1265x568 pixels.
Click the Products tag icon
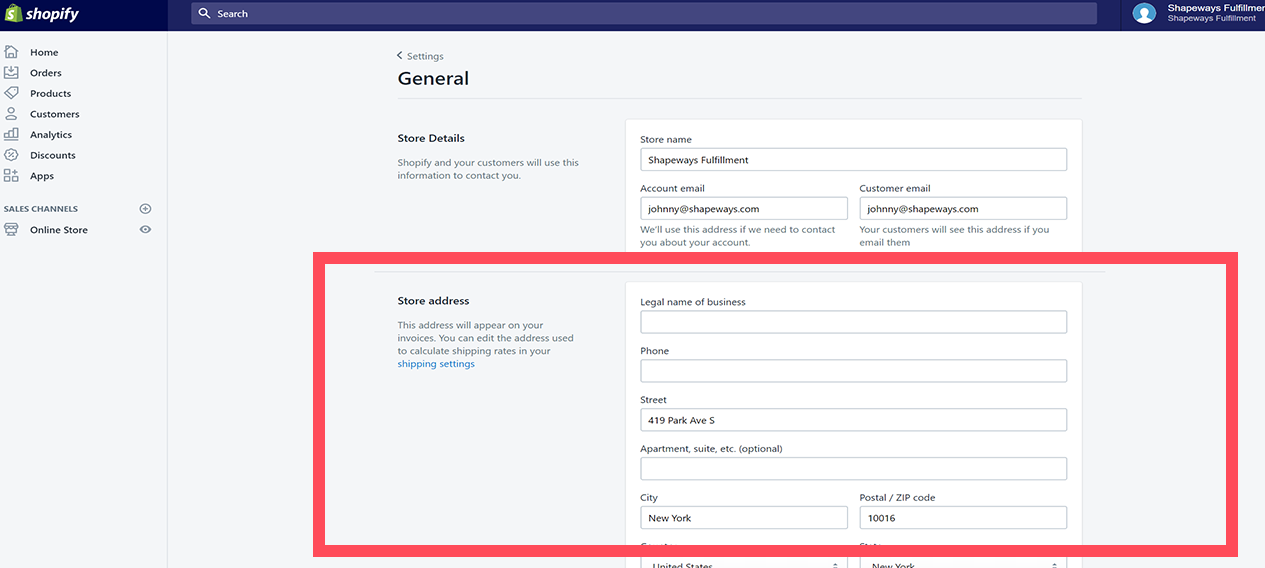click(x=11, y=93)
